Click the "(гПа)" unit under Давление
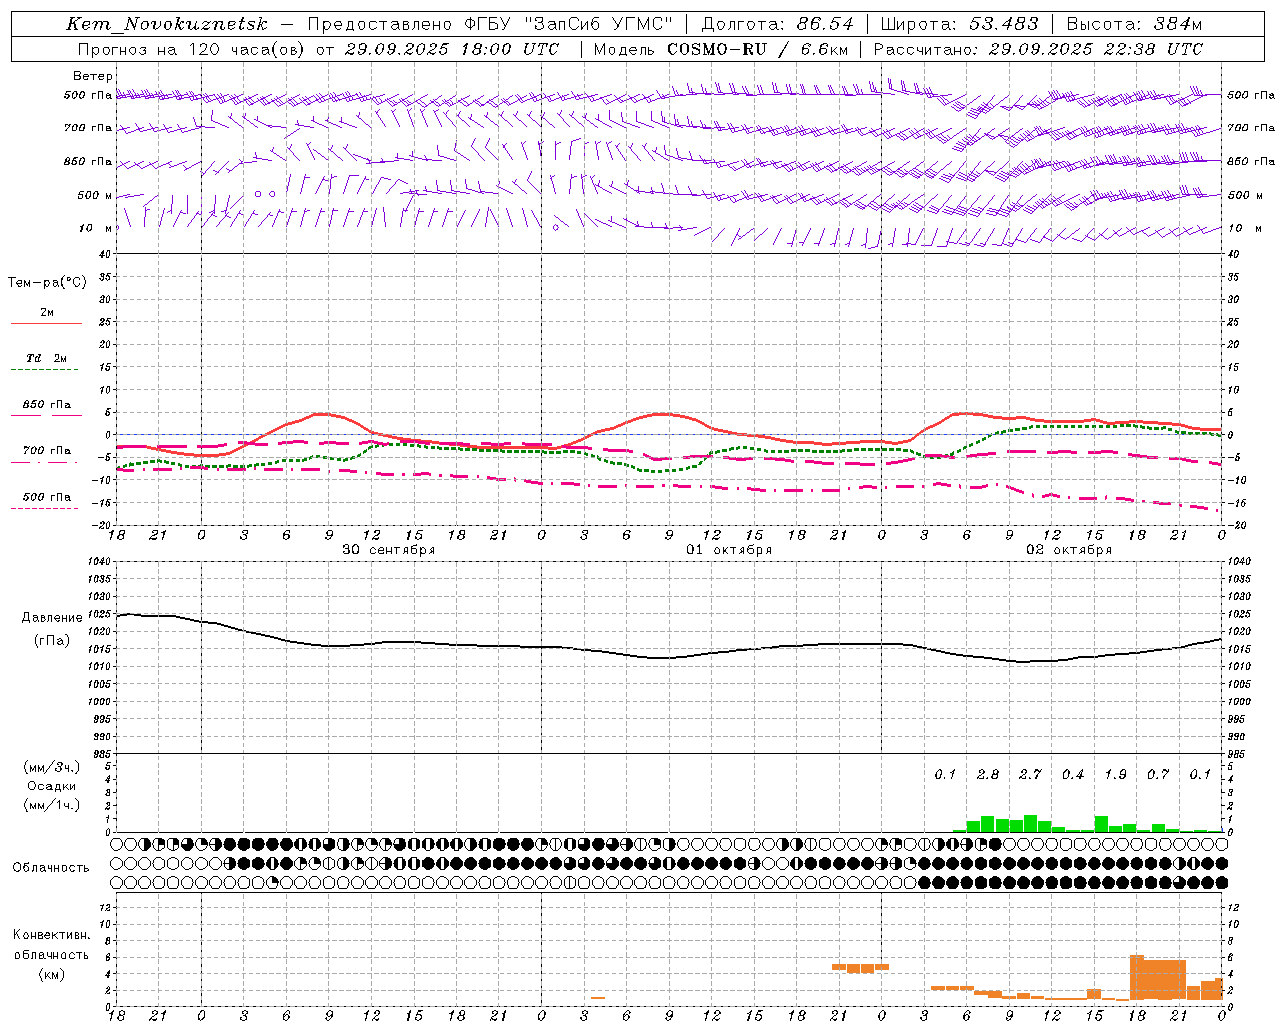 [52, 641]
